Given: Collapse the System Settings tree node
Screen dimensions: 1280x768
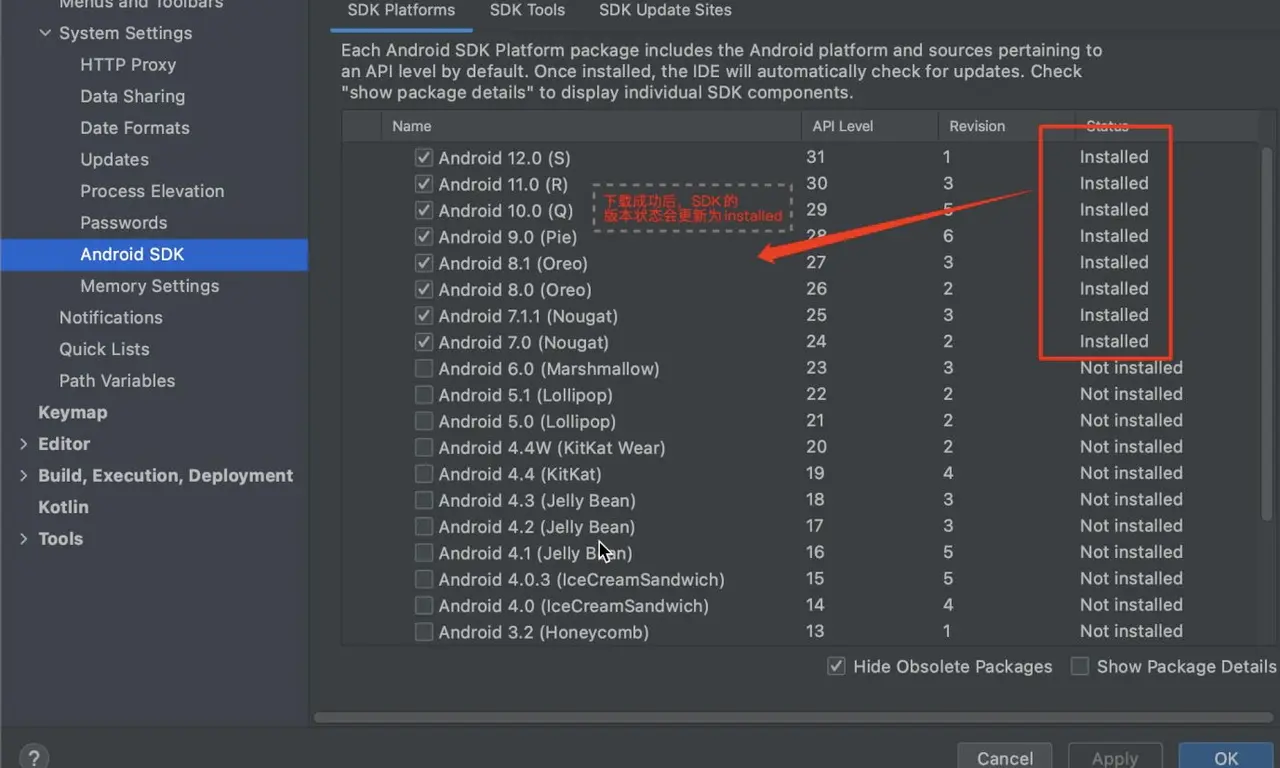Looking at the screenshot, I should point(45,33).
